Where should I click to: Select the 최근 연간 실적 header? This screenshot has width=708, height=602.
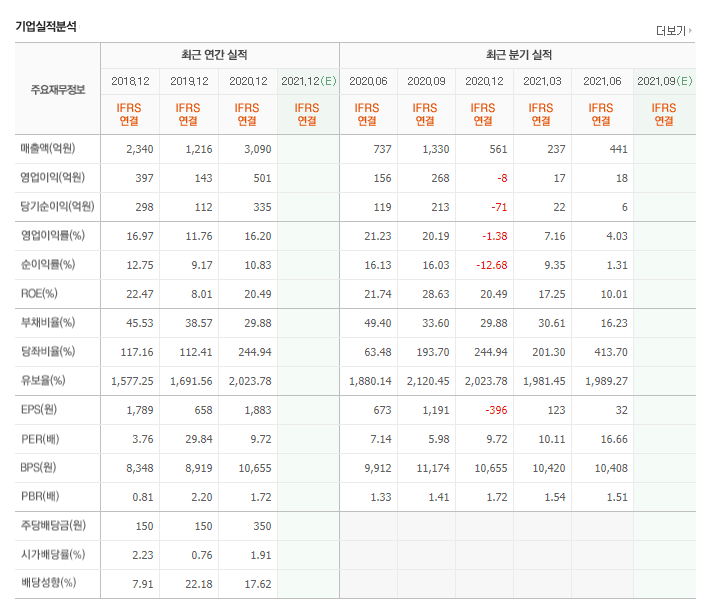(214, 55)
